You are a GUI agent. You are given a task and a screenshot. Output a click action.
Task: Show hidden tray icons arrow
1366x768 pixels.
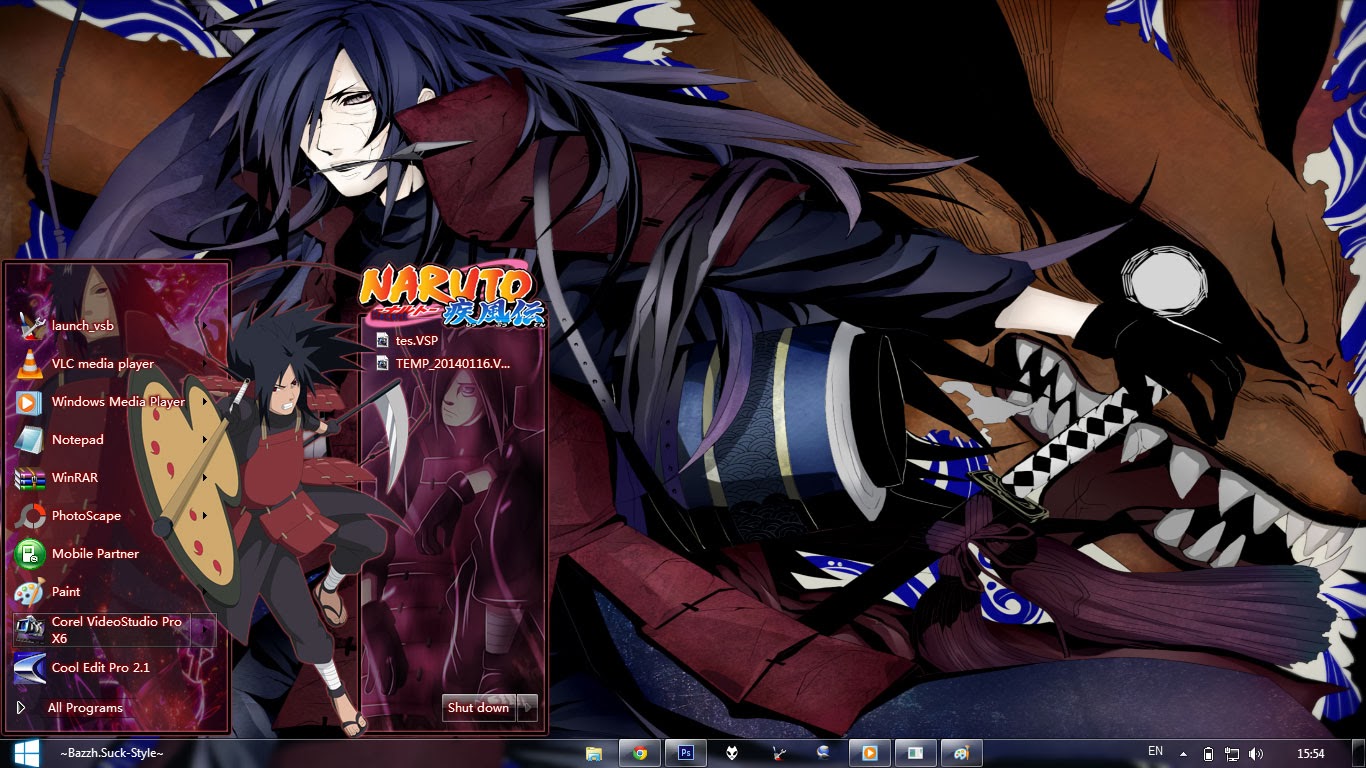[x=1184, y=754]
